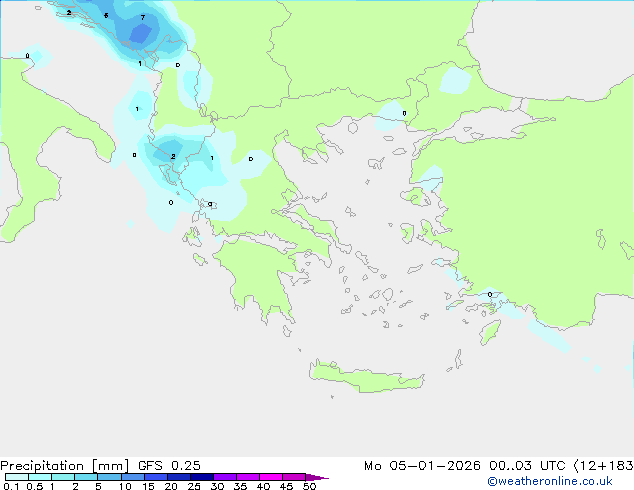Select the 25–30 mm navy legend segment
Viewport: 634px width, 490px height.
[x=201, y=477]
